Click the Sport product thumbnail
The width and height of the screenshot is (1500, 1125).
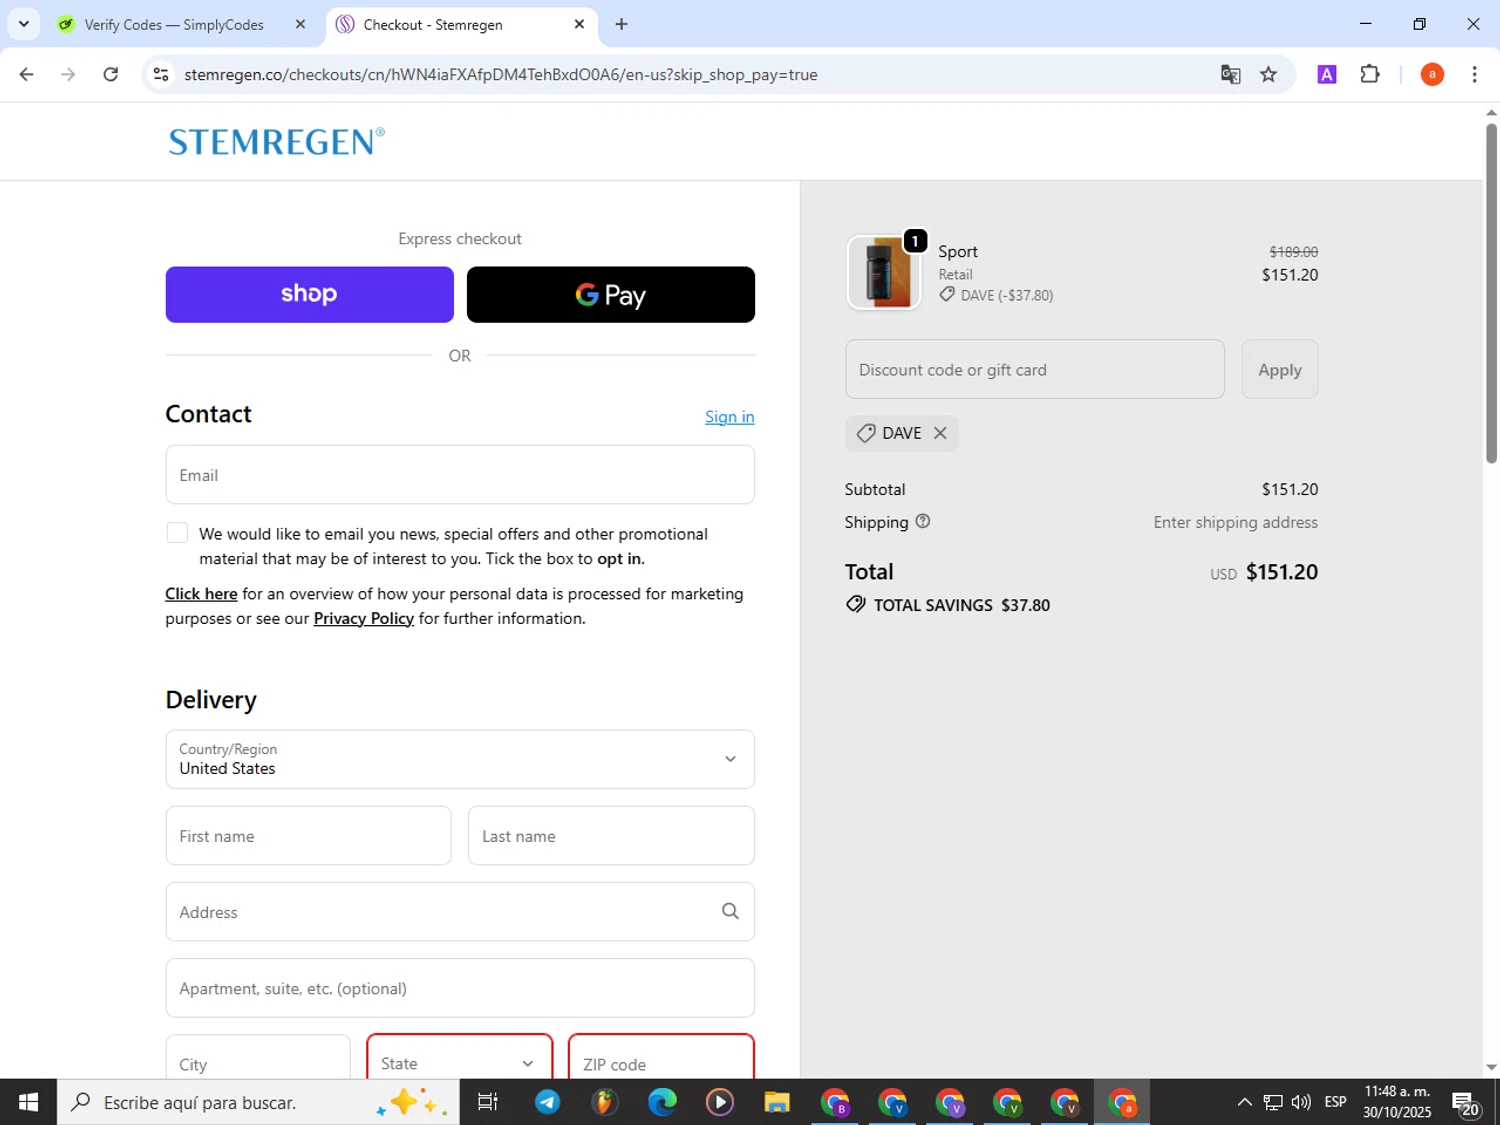(x=884, y=272)
